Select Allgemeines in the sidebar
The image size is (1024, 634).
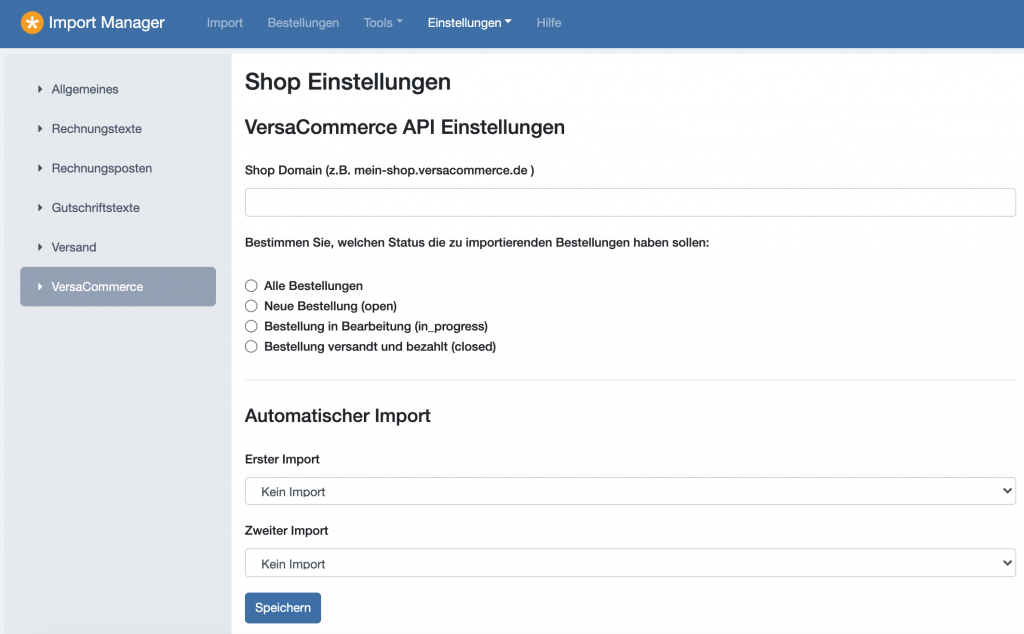[x=85, y=89]
